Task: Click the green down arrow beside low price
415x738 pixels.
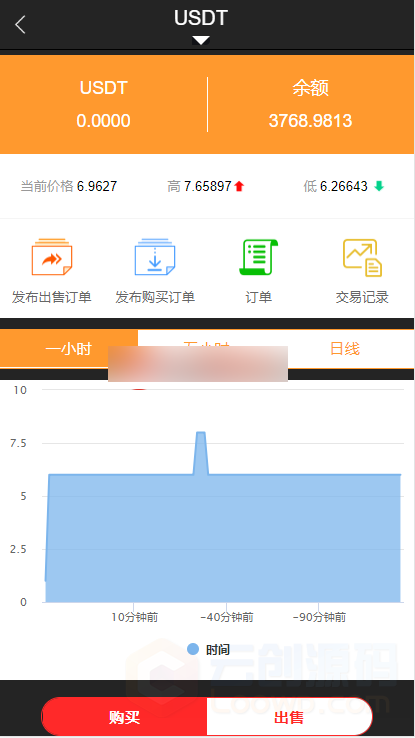Action: tap(379, 186)
